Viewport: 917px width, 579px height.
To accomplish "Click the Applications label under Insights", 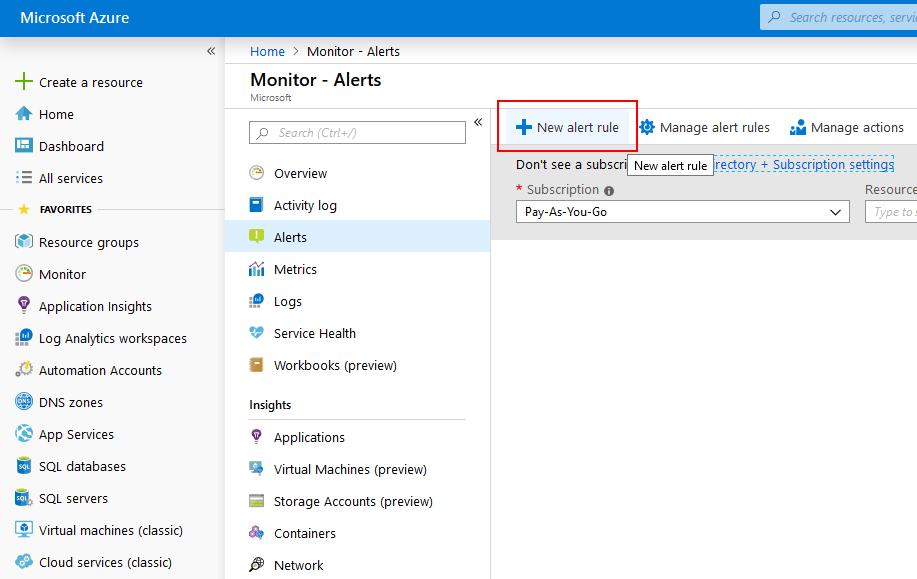I will click(x=309, y=437).
